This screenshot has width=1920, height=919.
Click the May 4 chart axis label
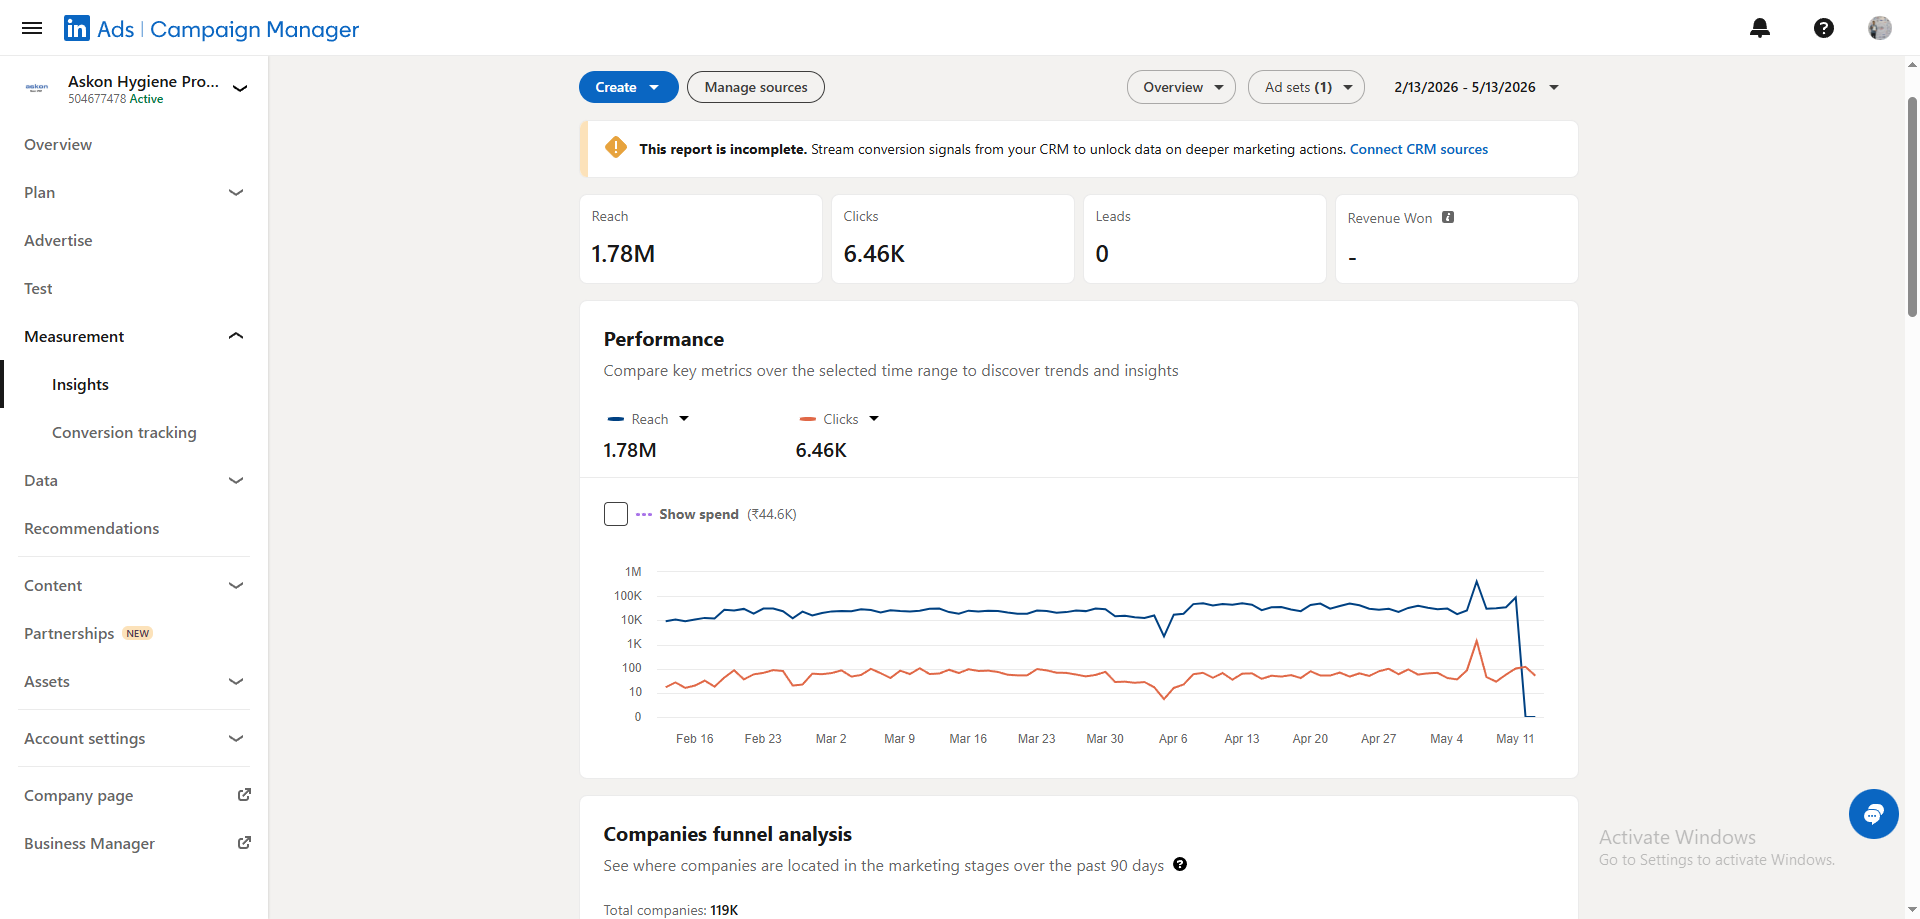[1446, 738]
